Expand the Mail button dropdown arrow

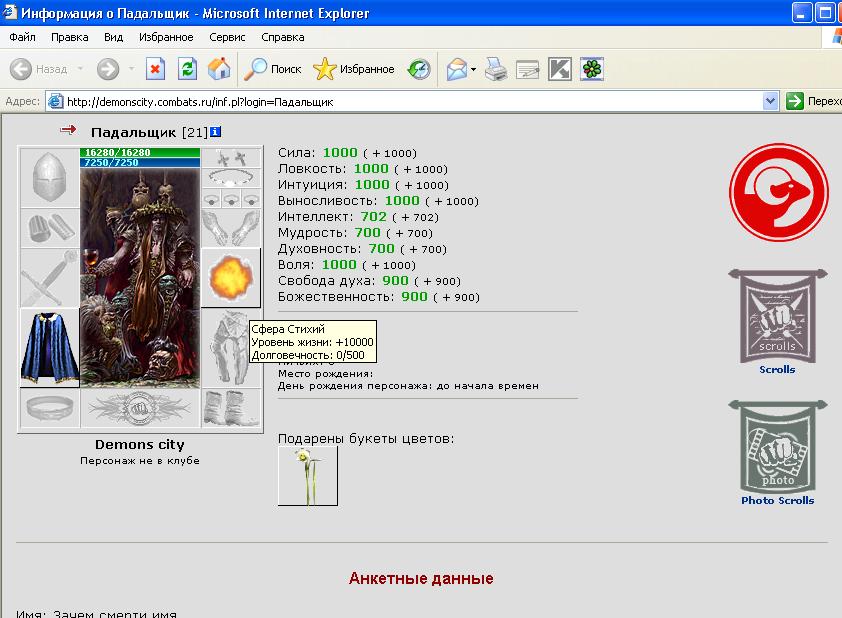(473, 69)
